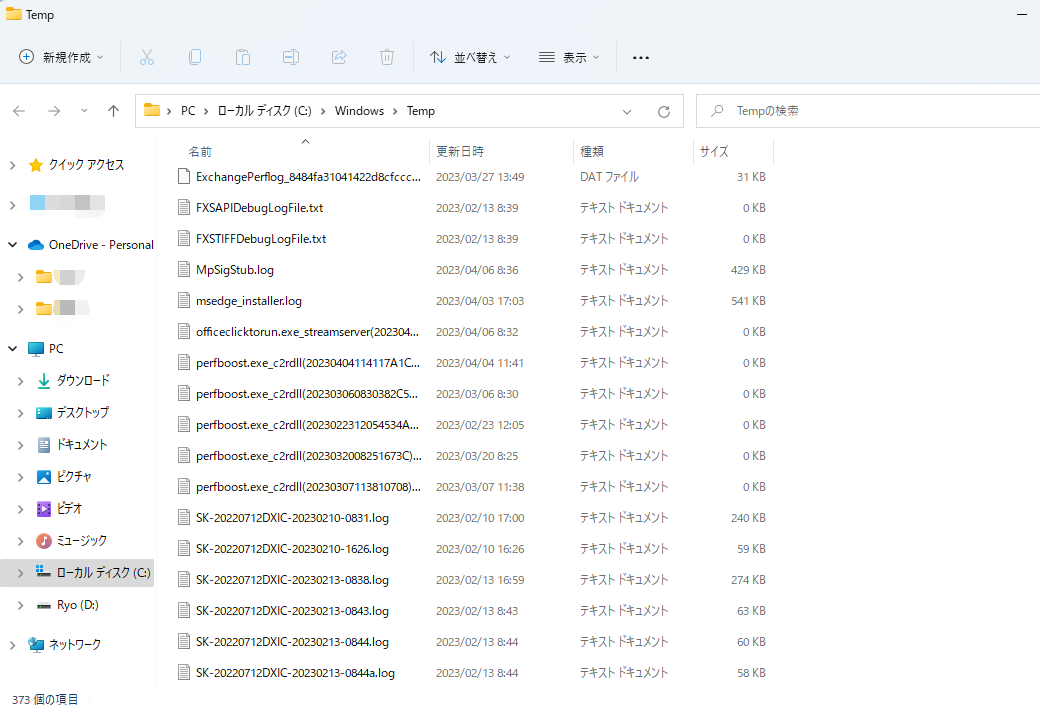Screen dimensions: 1040x708
Task: Refresh the current folder view
Action: tap(663, 111)
